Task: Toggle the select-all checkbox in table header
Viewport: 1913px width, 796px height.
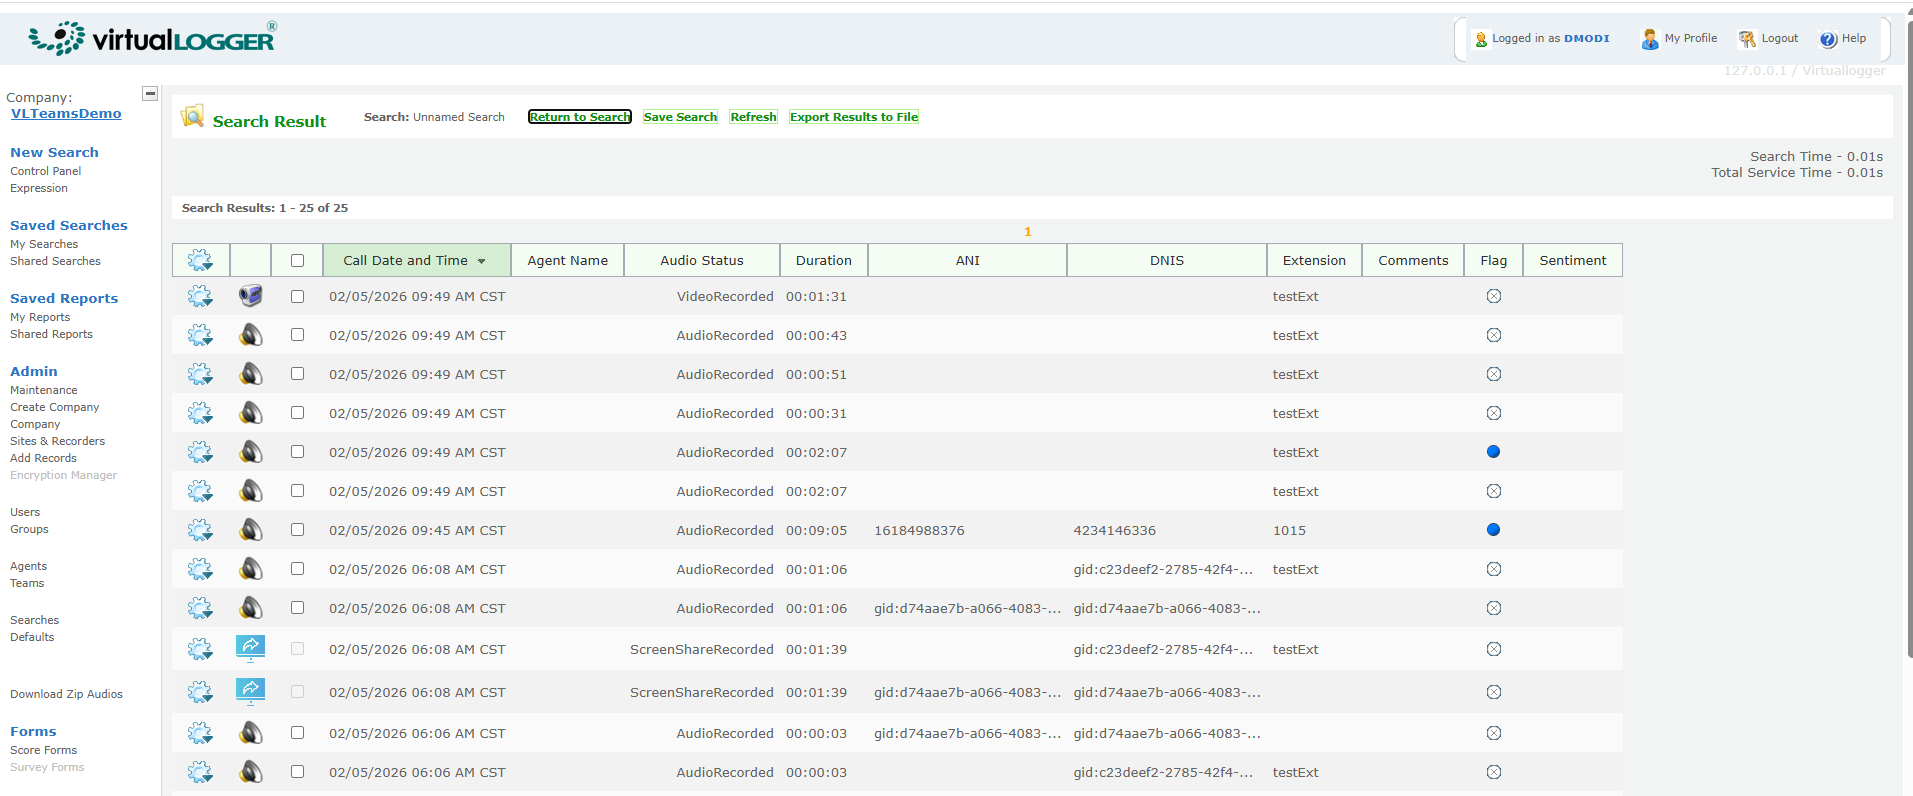Action: click(x=297, y=260)
